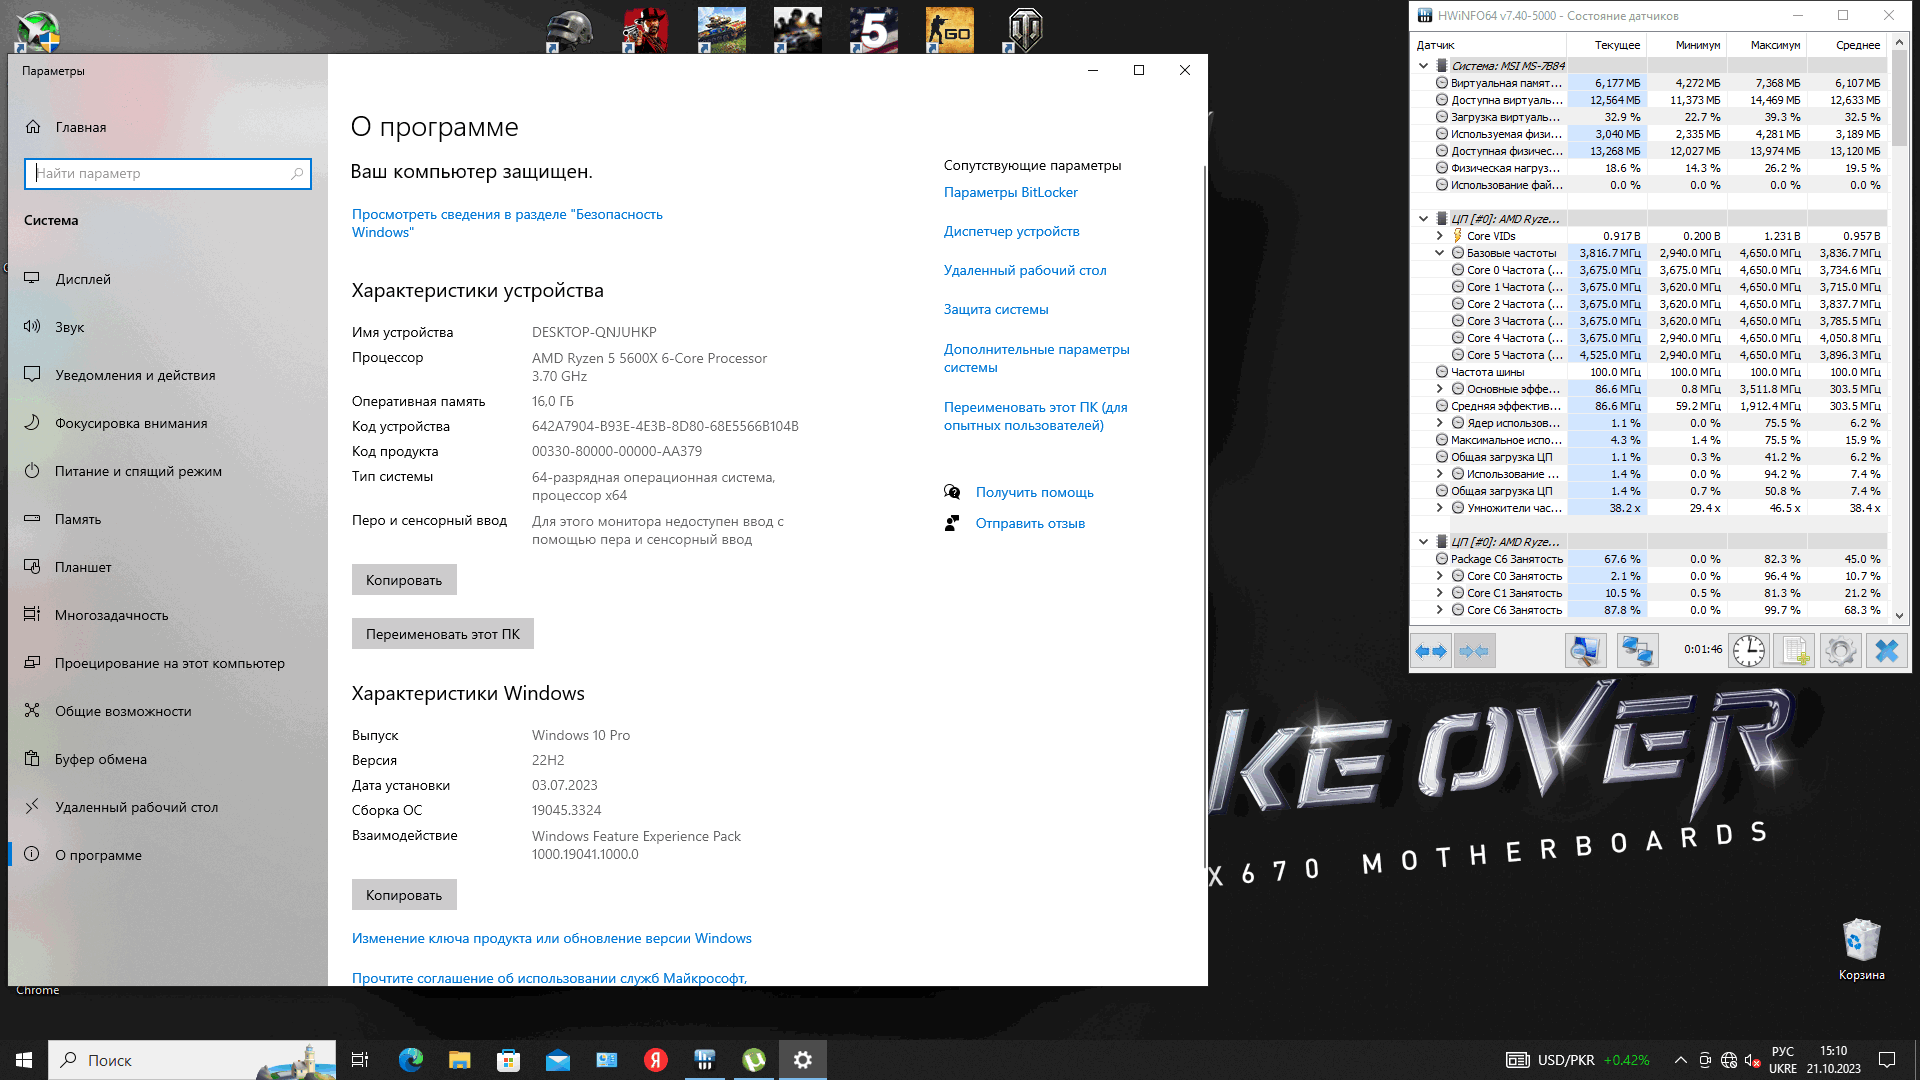Open HWiNFO sensor settings gear
The image size is (1920, 1080).
click(x=1840, y=651)
